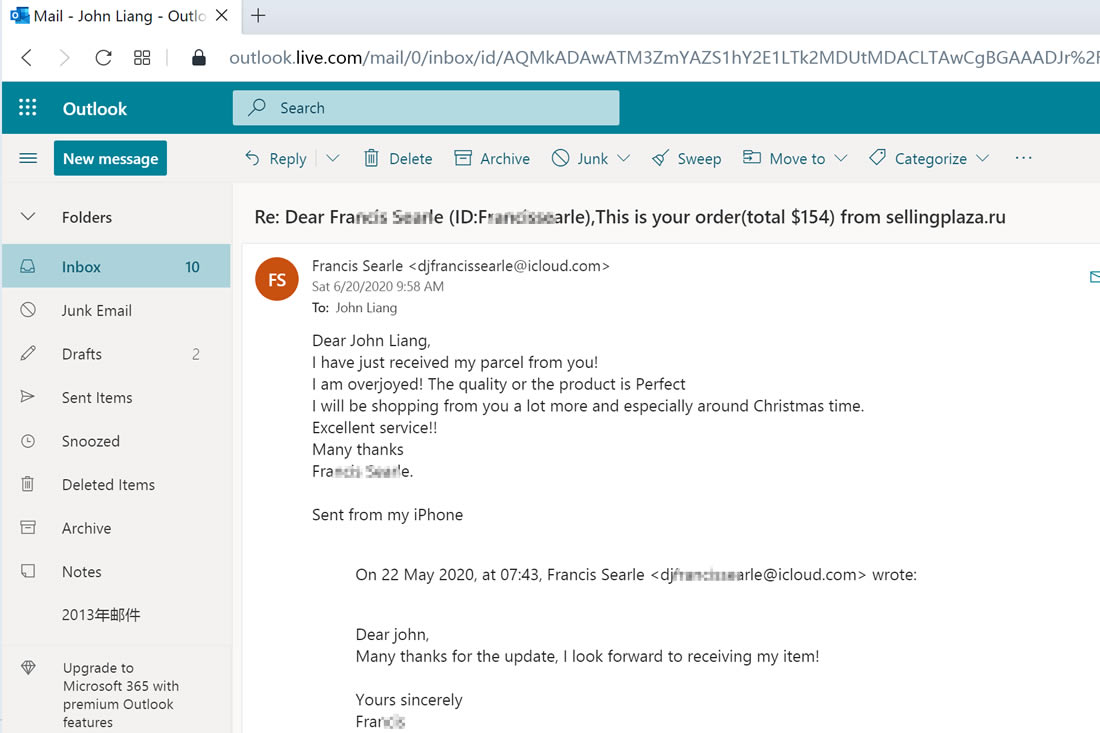Open the more actions ellipsis menu
This screenshot has width=1100, height=733.
(x=1024, y=158)
